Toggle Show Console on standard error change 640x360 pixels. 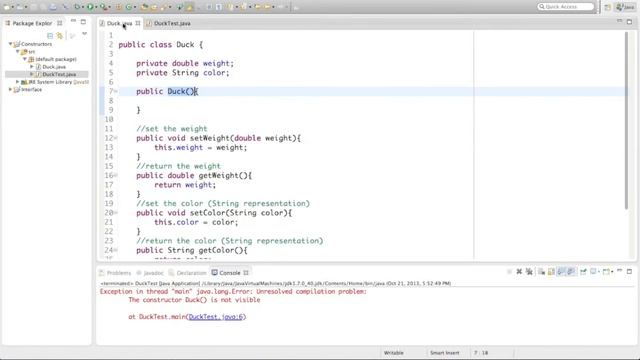click(571, 272)
